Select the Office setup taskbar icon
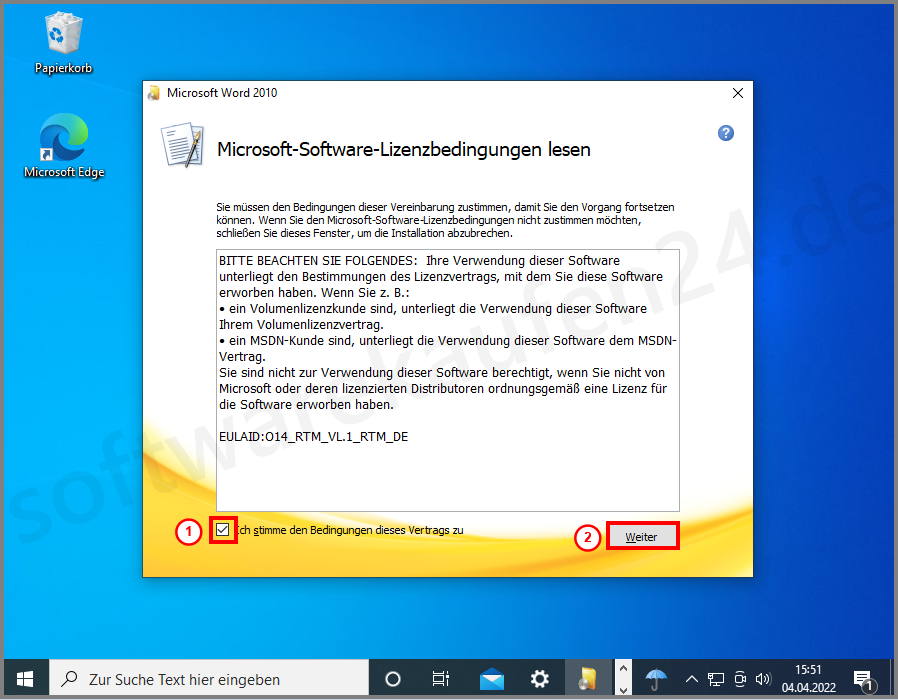898x700 pixels. tap(588, 679)
